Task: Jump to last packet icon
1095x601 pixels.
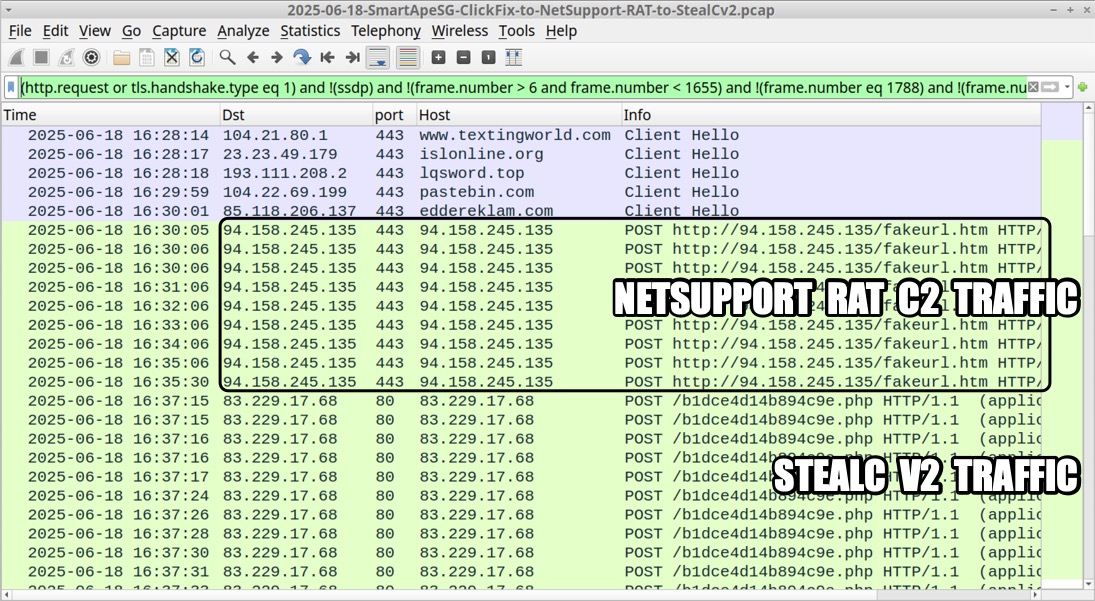Action: click(x=352, y=58)
